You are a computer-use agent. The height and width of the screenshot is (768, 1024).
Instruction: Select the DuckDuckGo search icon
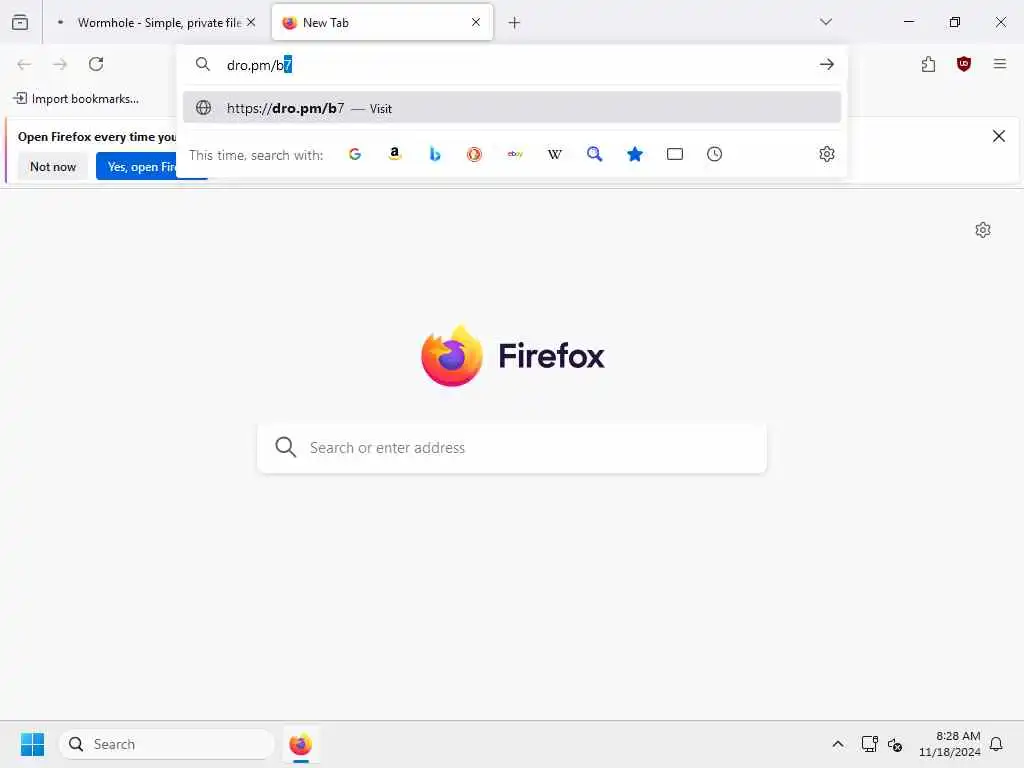(x=475, y=154)
